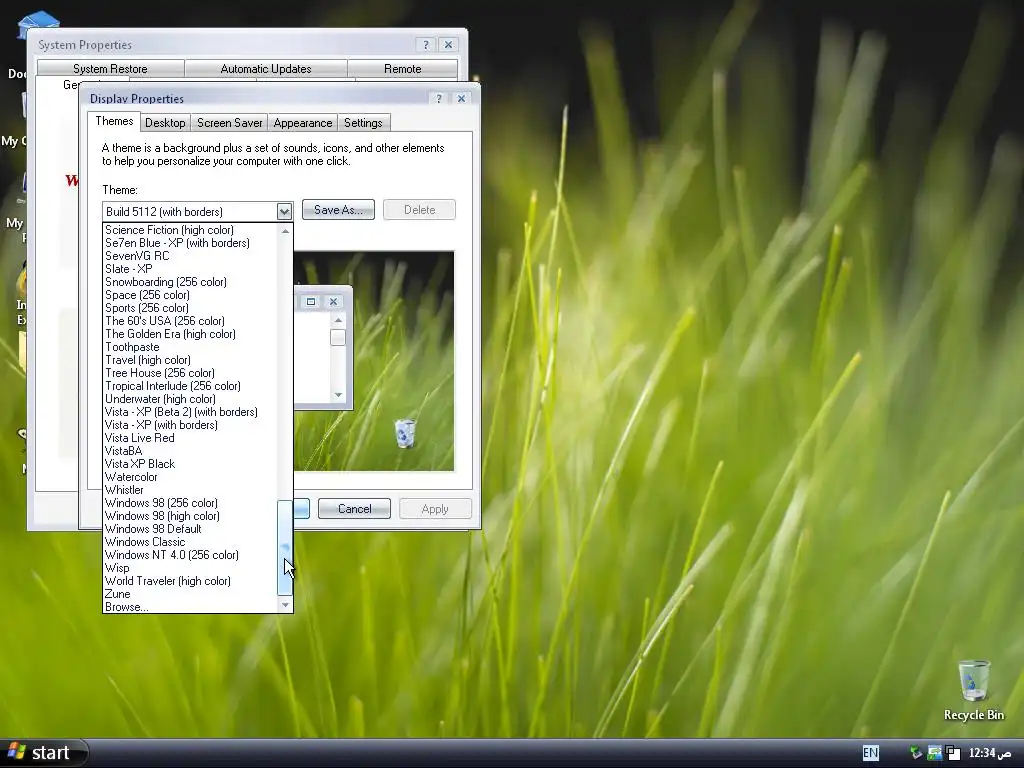Open System Restore tab in System Properties

pyautogui.click(x=110, y=69)
